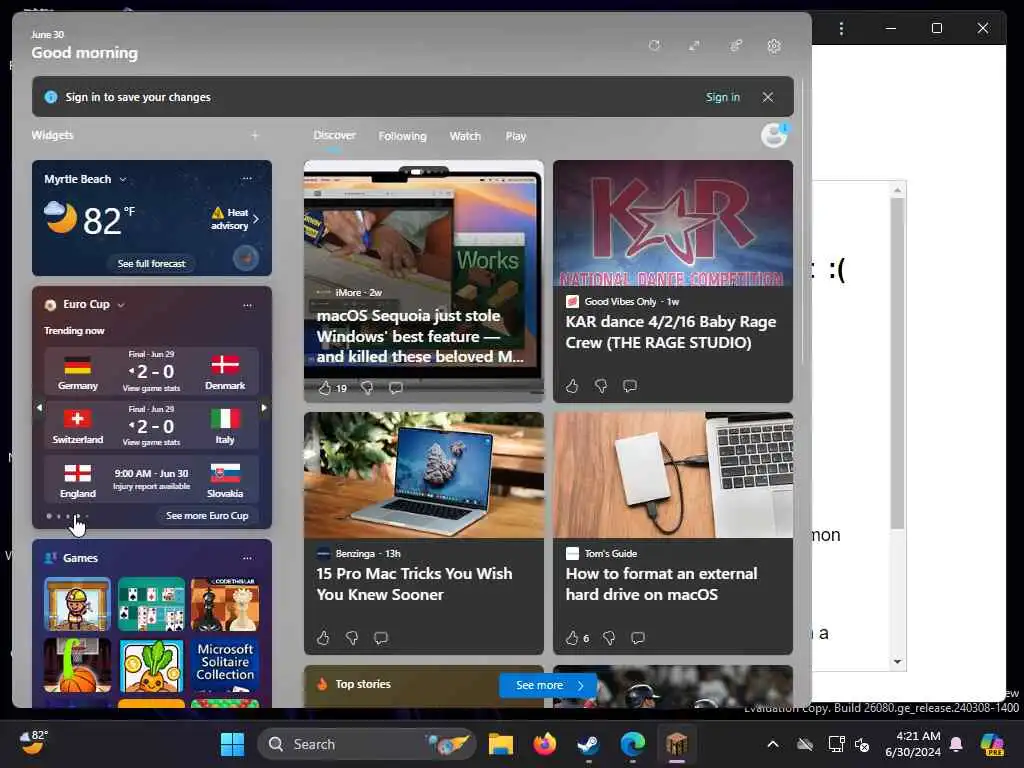This screenshot has width=1024, height=768.
Task: Expand widgets board to full view
Action: click(x=694, y=46)
